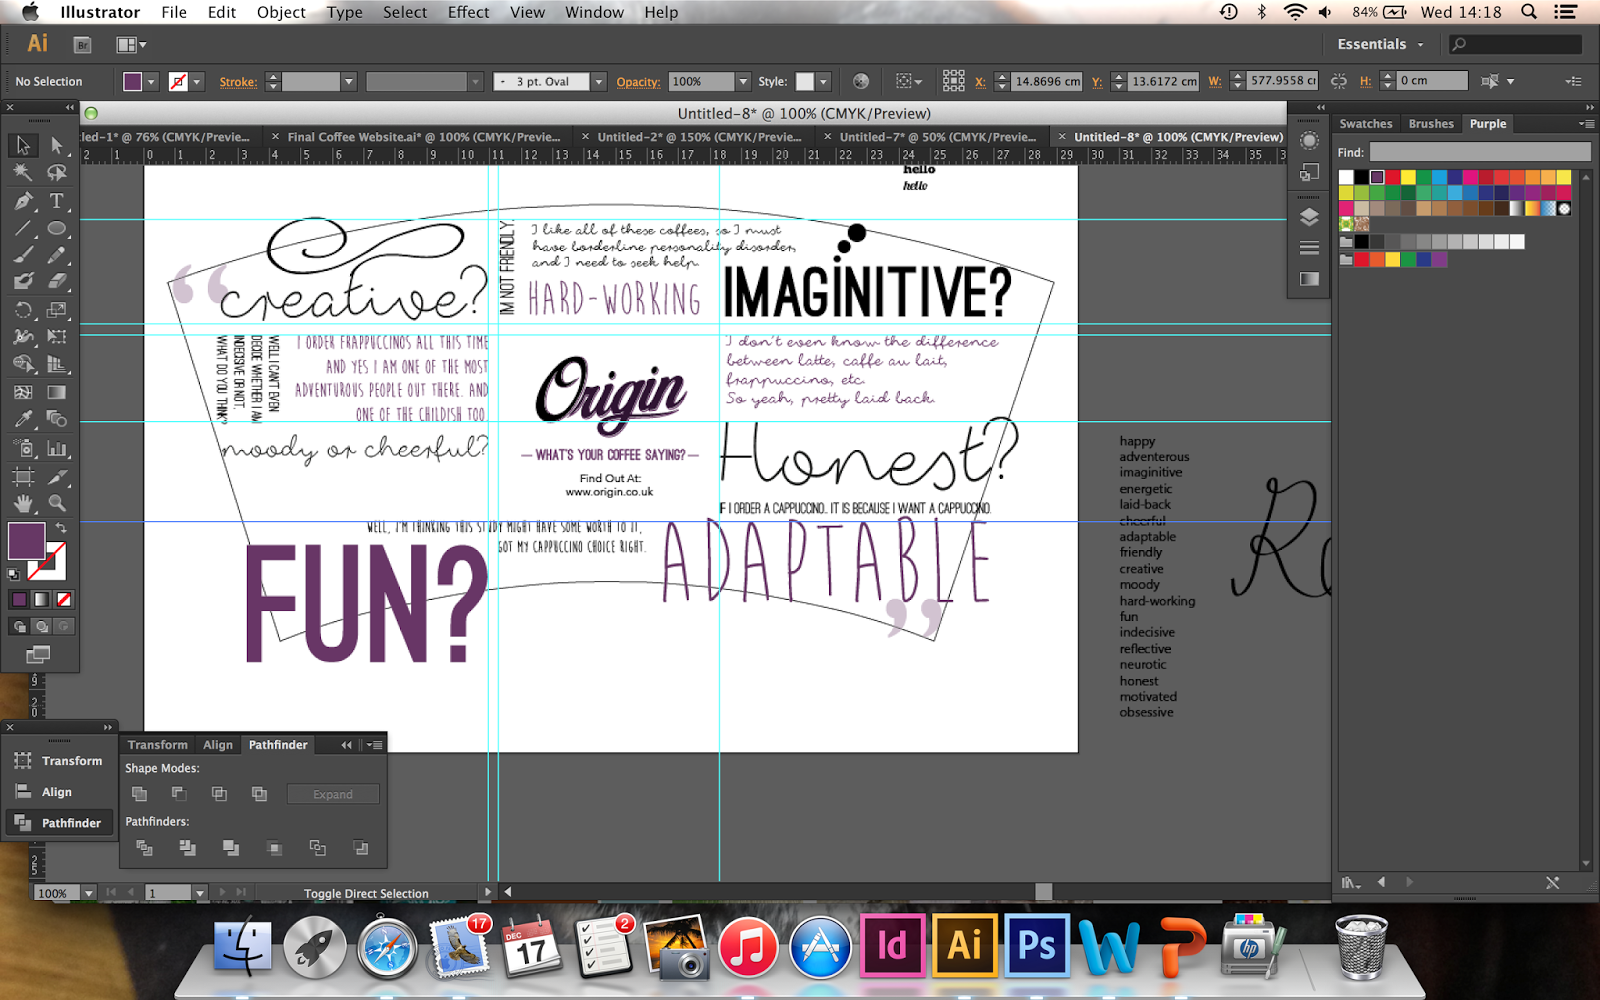Pick the Pencil tool
1600x1000 pixels.
pos(57,255)
